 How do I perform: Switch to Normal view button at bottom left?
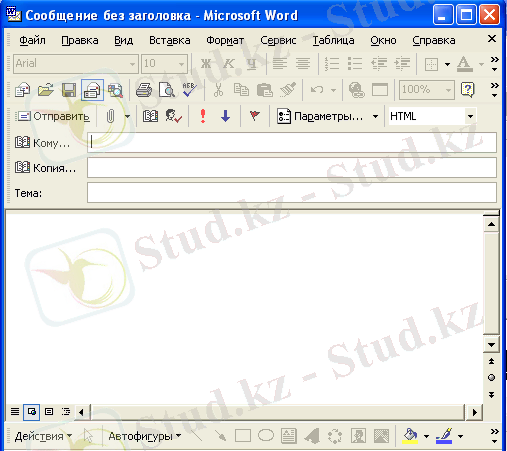point(15,412)
